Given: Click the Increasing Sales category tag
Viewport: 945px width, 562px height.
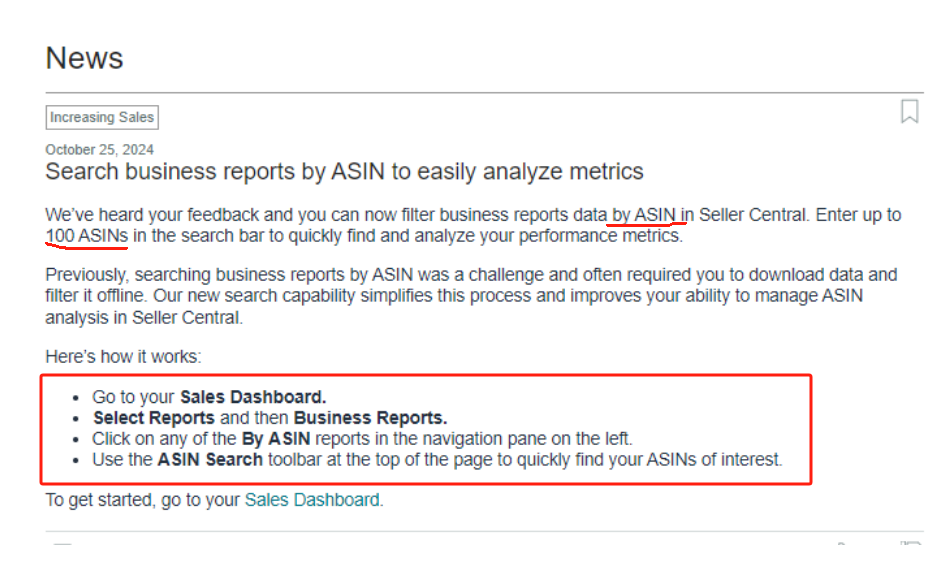Looking at the screenshot, I should tap(102, 117).
